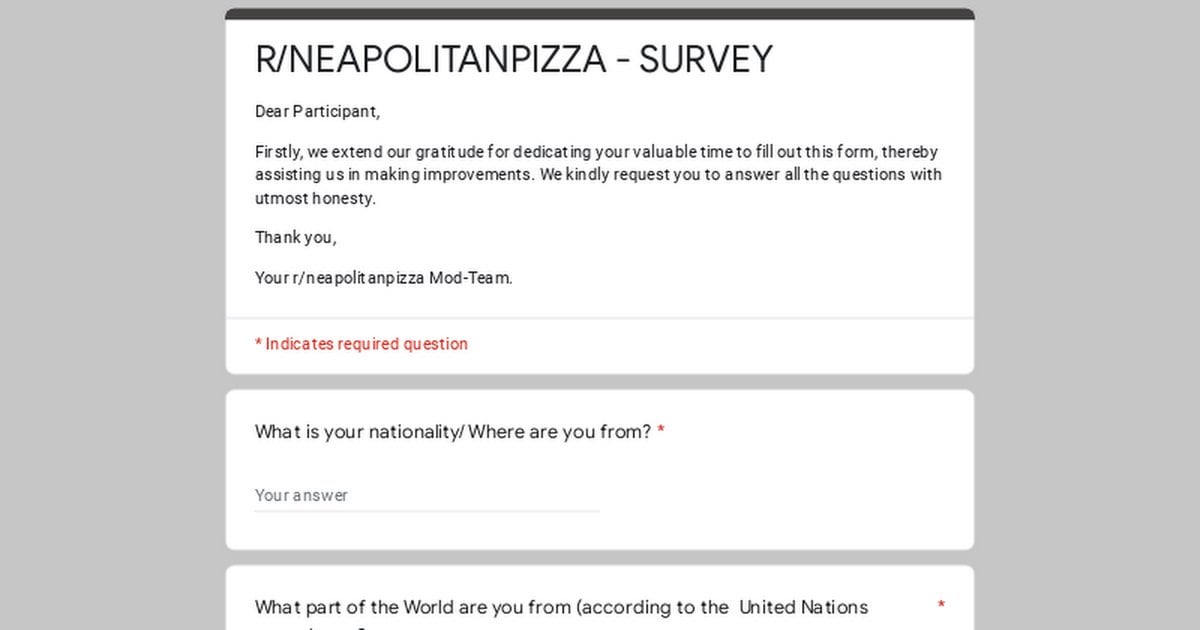Click the nationality question label text

click(x=453, y=432)
